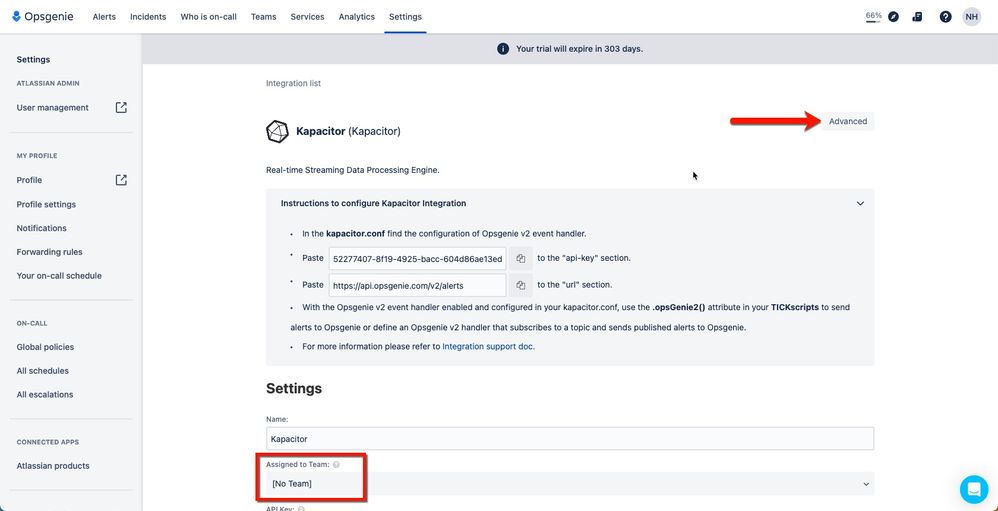Click the alerts URL text field

pyautogui.click(x=418, y=285)
